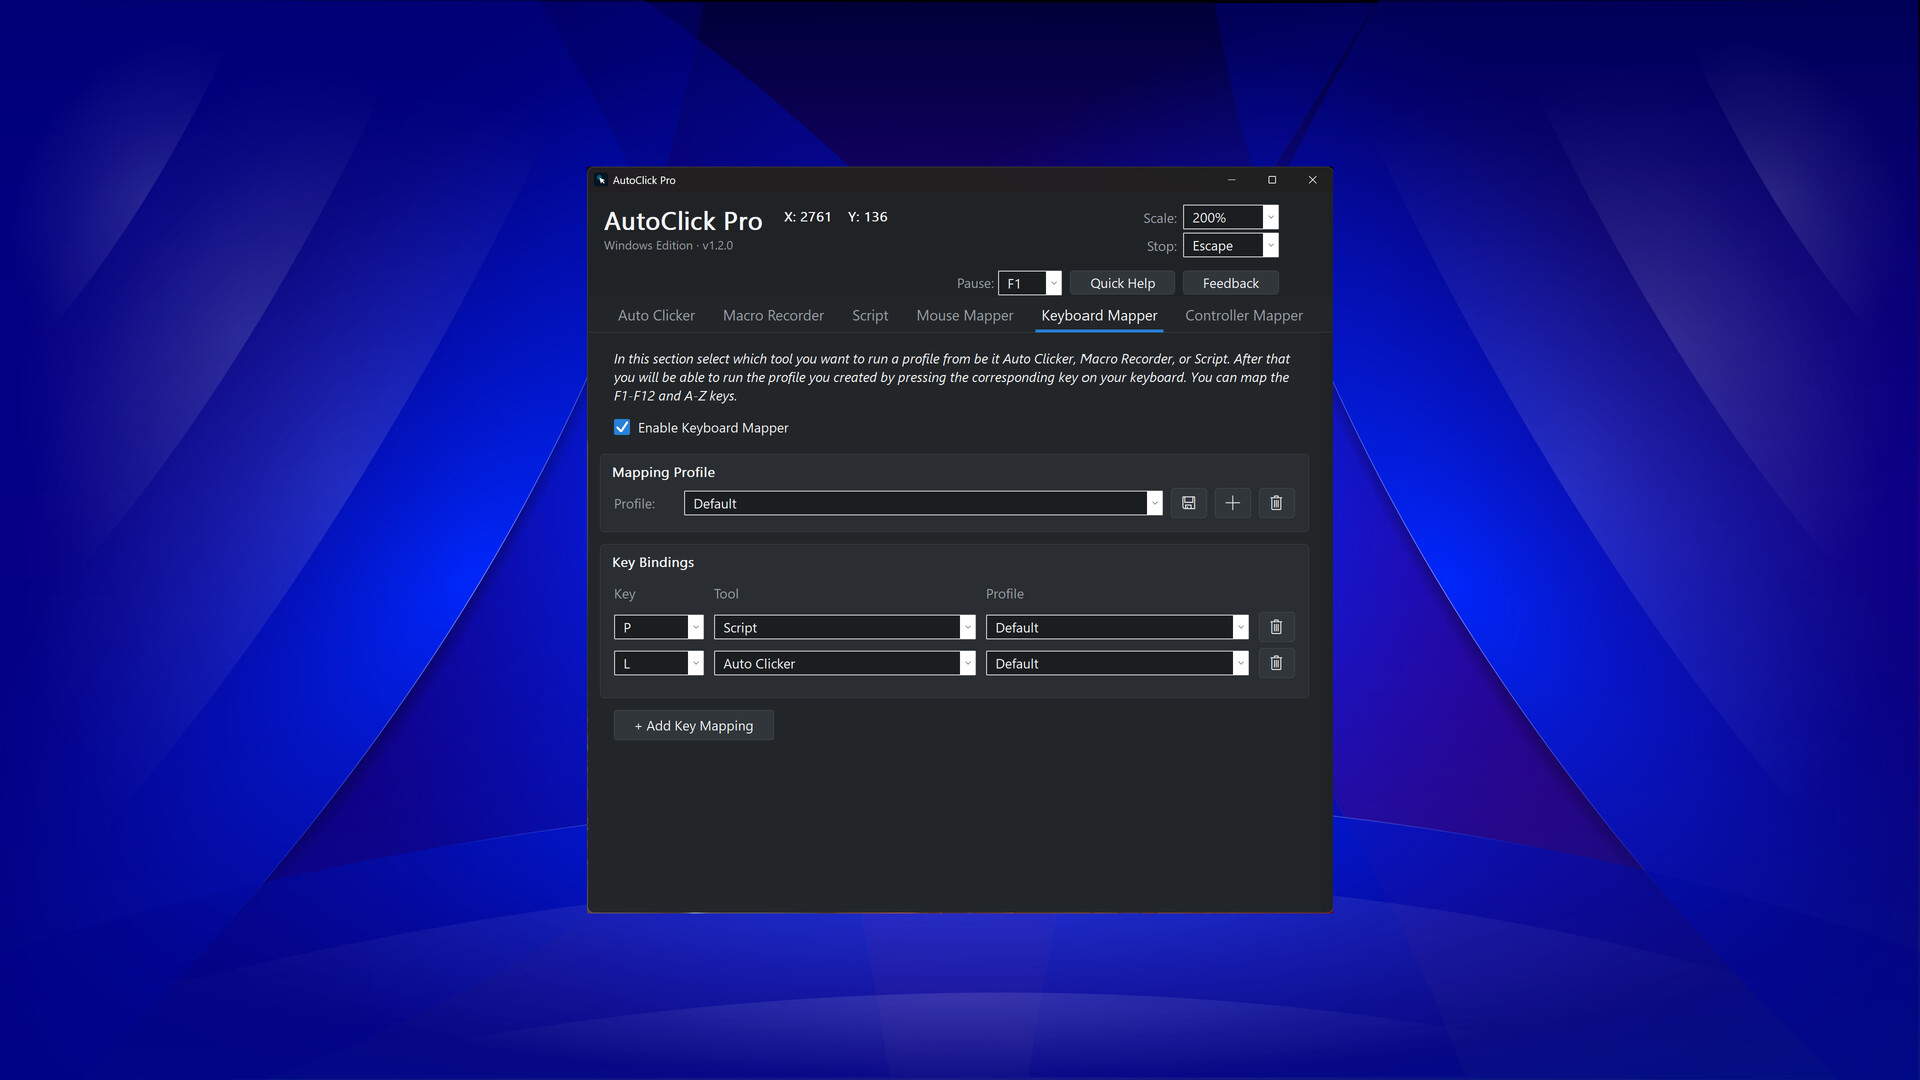Uncheck Enable Keyboard Mapper

tap(622, 427)
